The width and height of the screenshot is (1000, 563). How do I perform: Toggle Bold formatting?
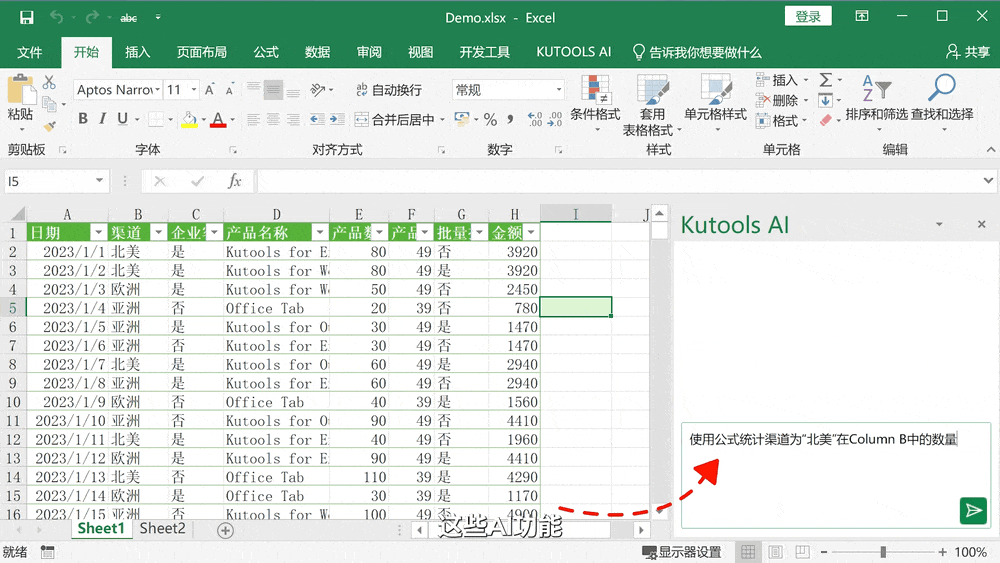[83, 119]
